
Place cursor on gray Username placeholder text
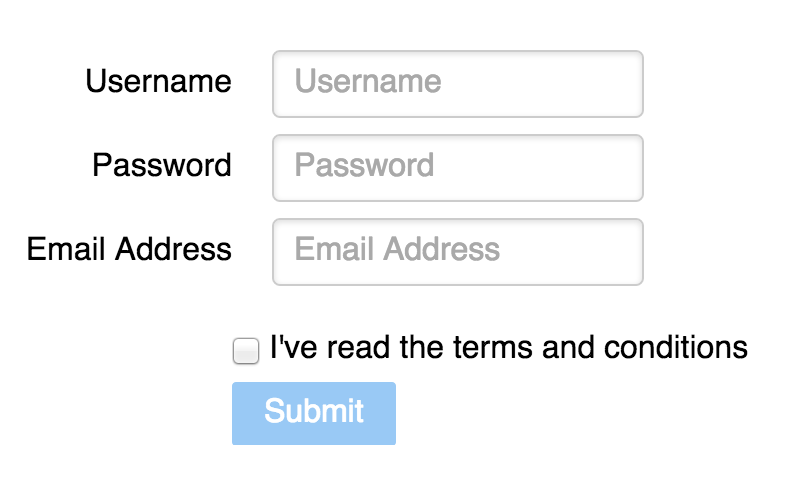[368, 81]
